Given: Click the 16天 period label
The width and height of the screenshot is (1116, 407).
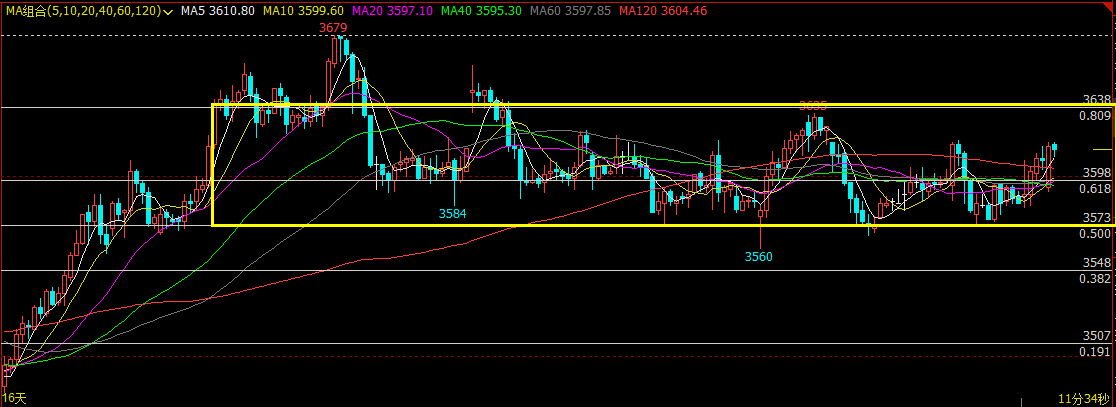Looking at the screenshot, I should coord(14,398).
